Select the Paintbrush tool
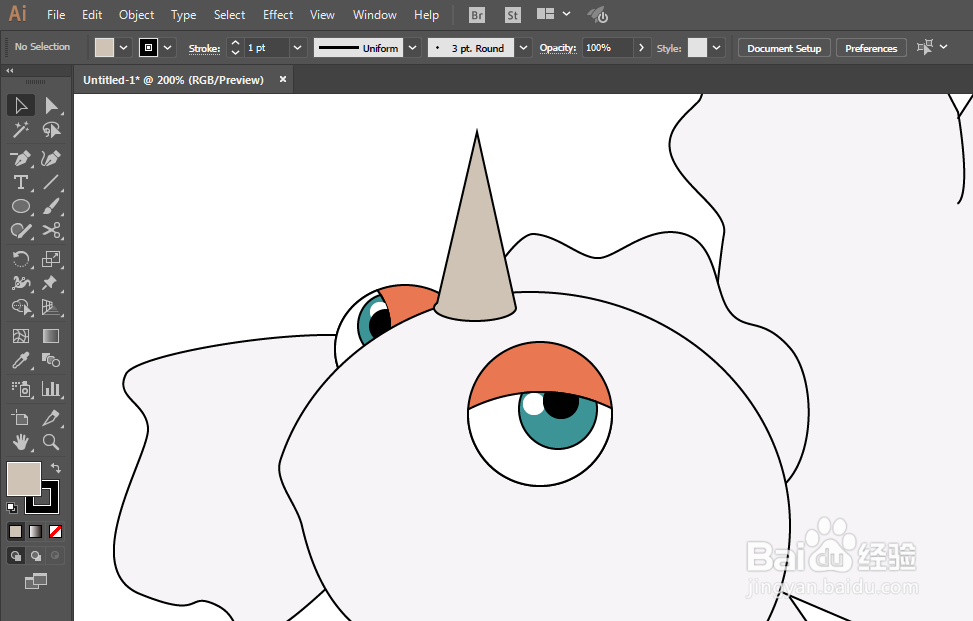973x621 pixels. point(51,207)
